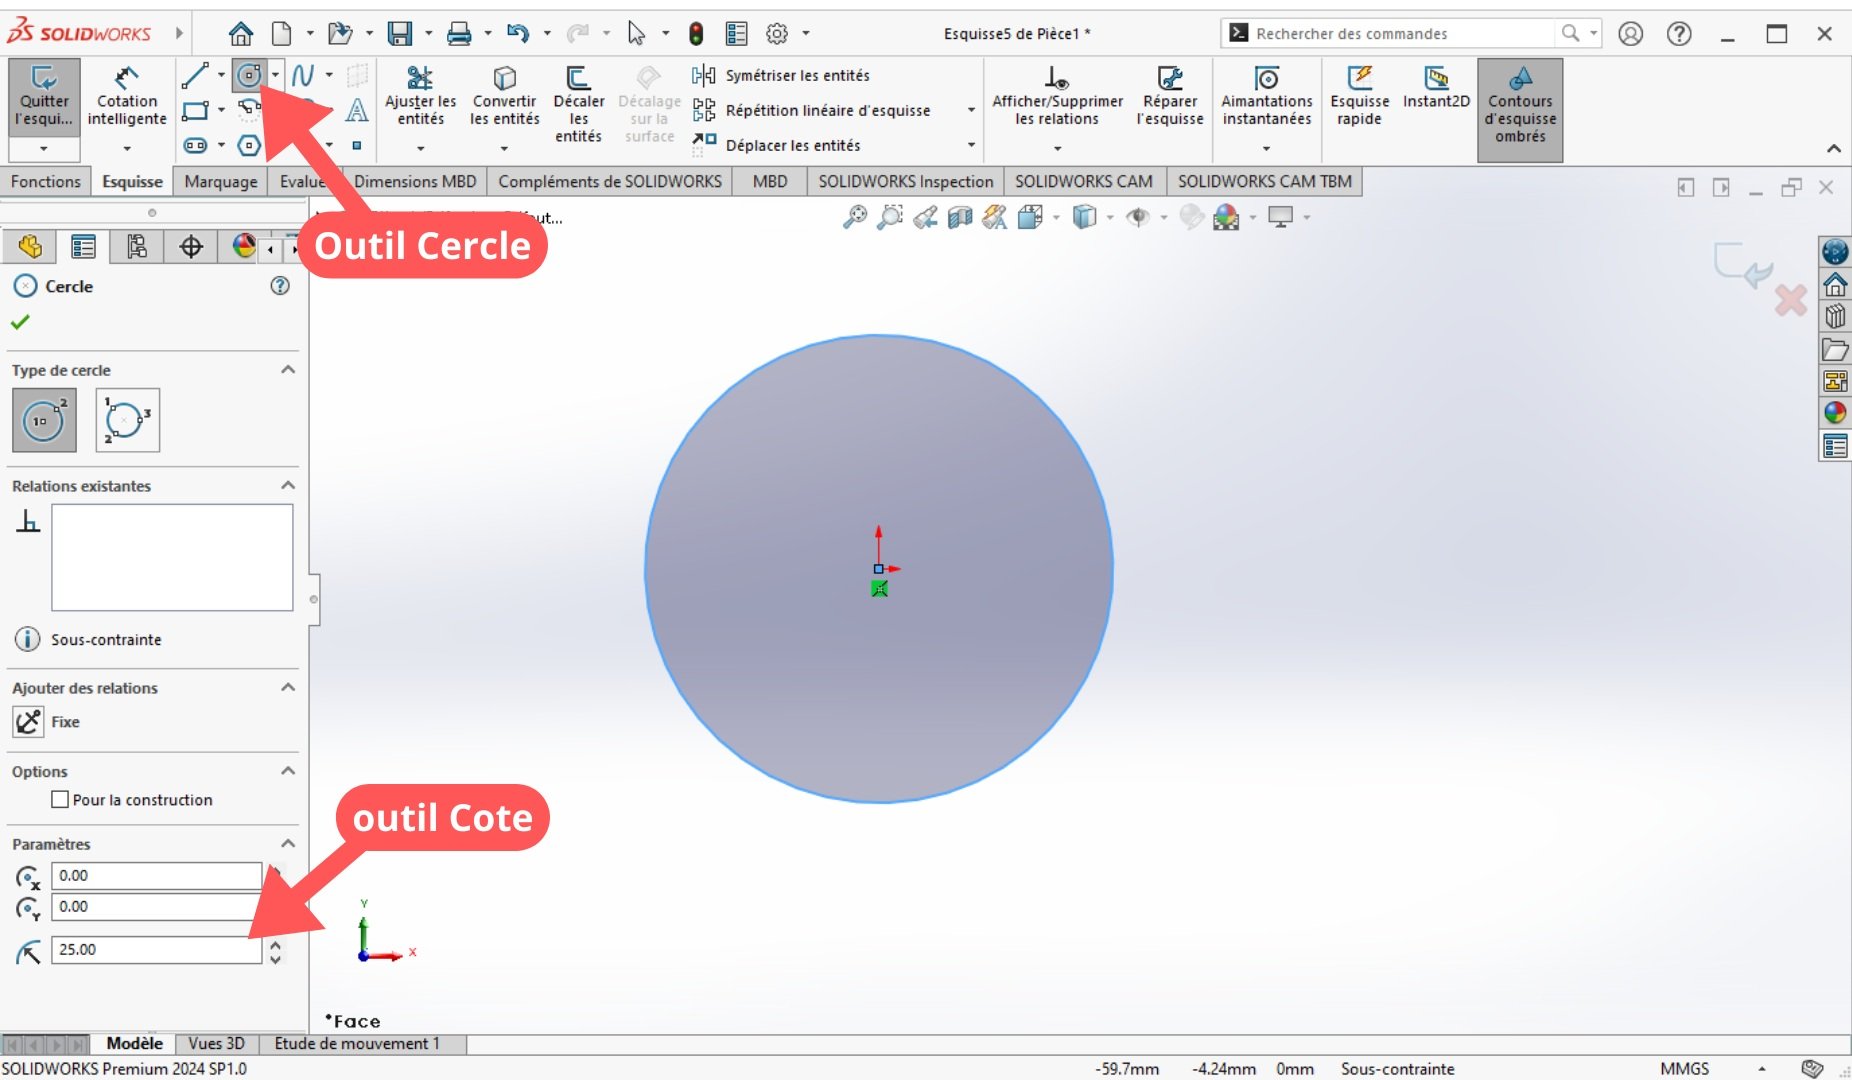
Task: Open Etude de mouvement 1 tab
Action: pos(357,1043)
